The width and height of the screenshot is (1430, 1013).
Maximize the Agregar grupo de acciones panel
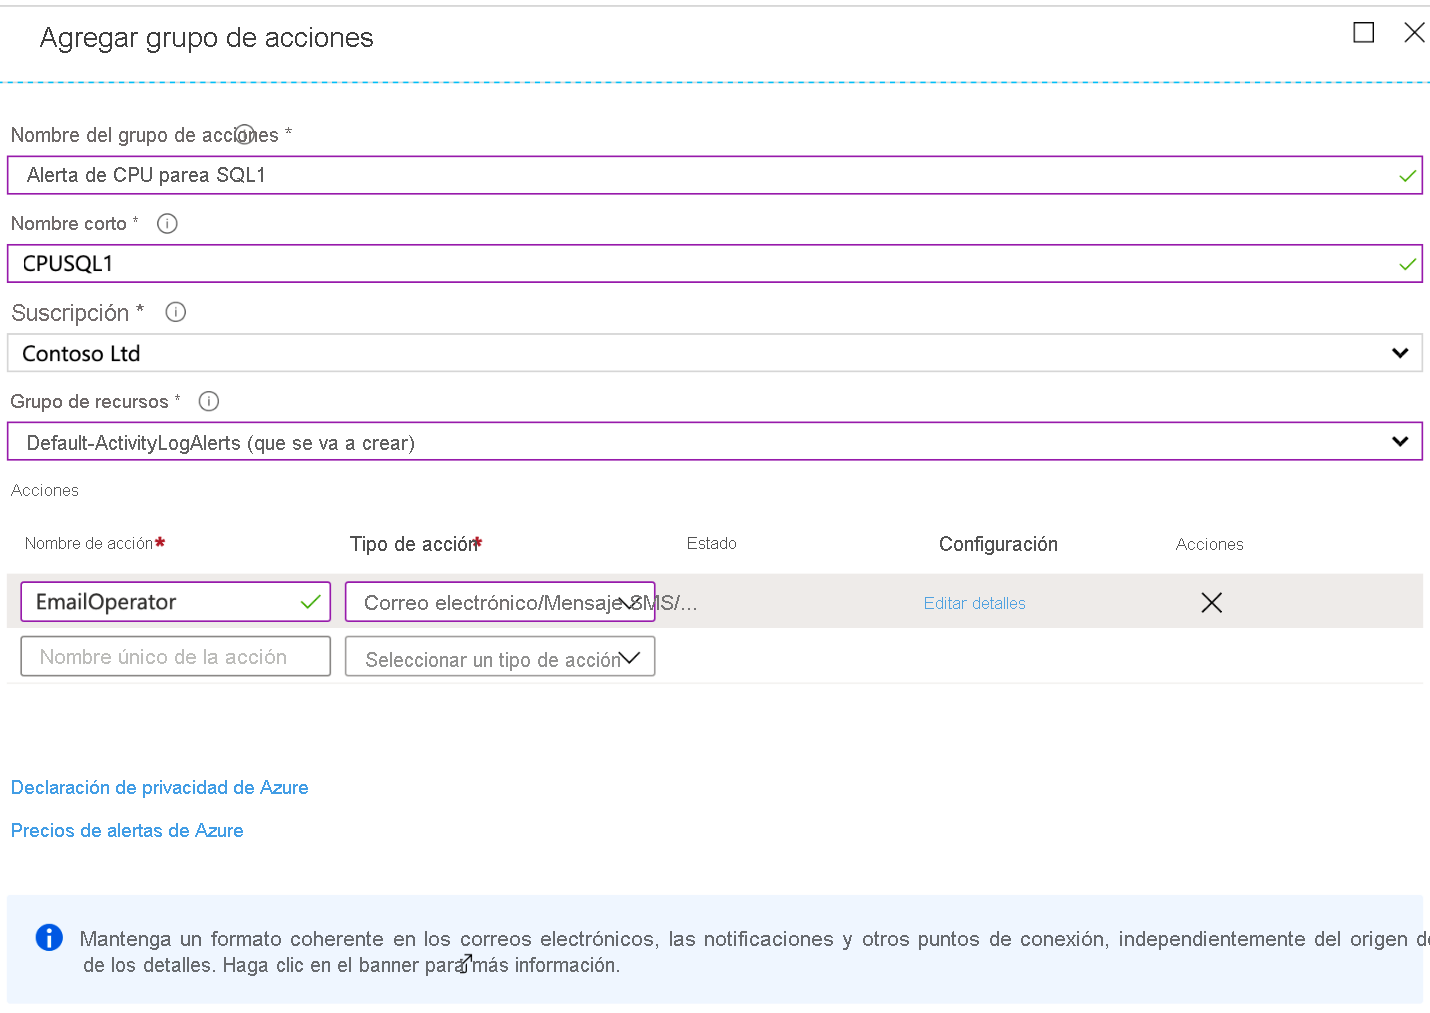coord(1363,32)
